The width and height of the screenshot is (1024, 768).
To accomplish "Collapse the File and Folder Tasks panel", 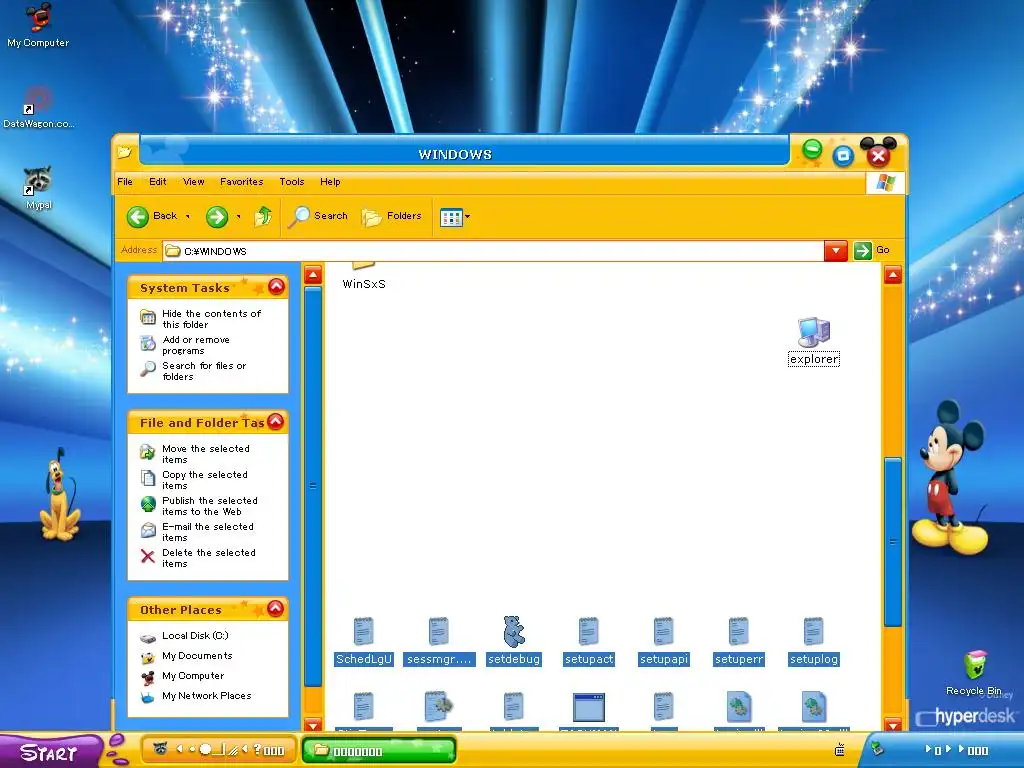I will [276, 422].
